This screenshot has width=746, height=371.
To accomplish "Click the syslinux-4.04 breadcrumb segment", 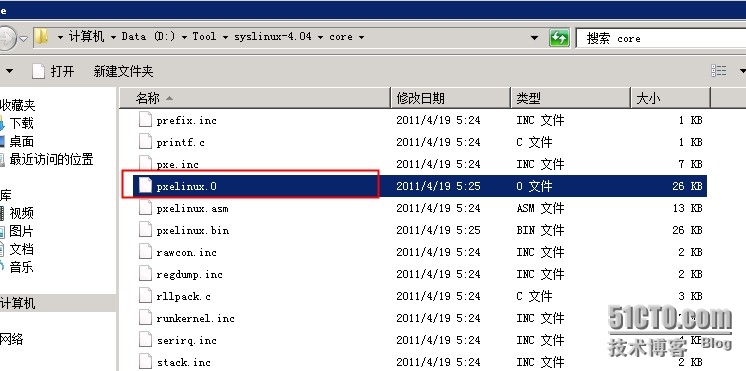I will [x=273, y=37].
